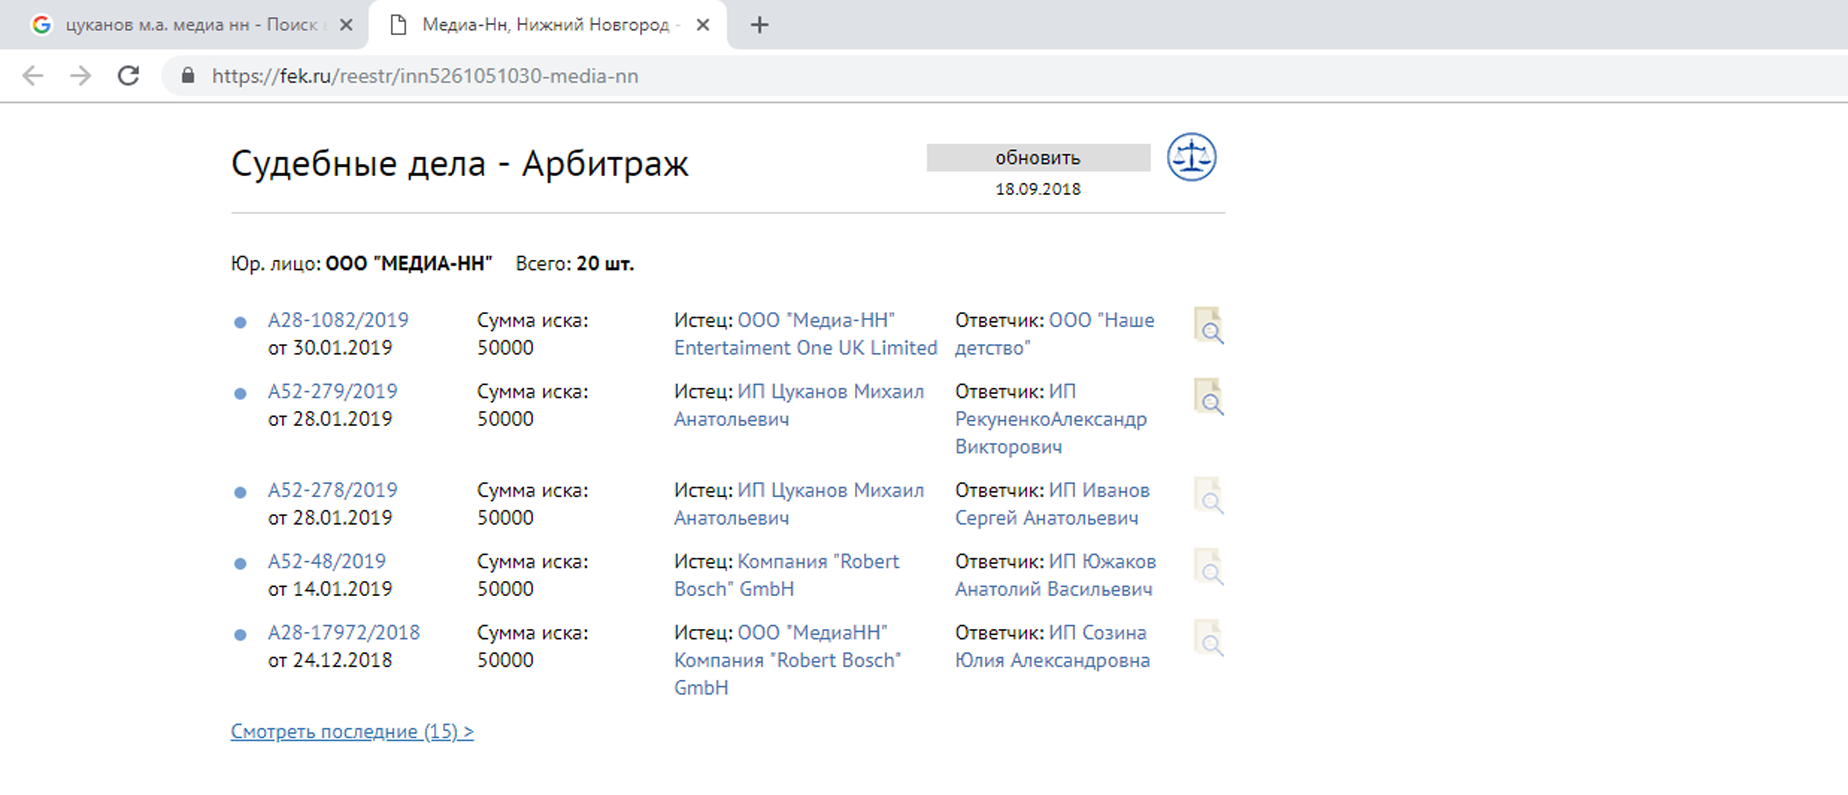Open case link А52-279/2019
This screenshot has height=795, width=1848.
(x=332, y=391)
